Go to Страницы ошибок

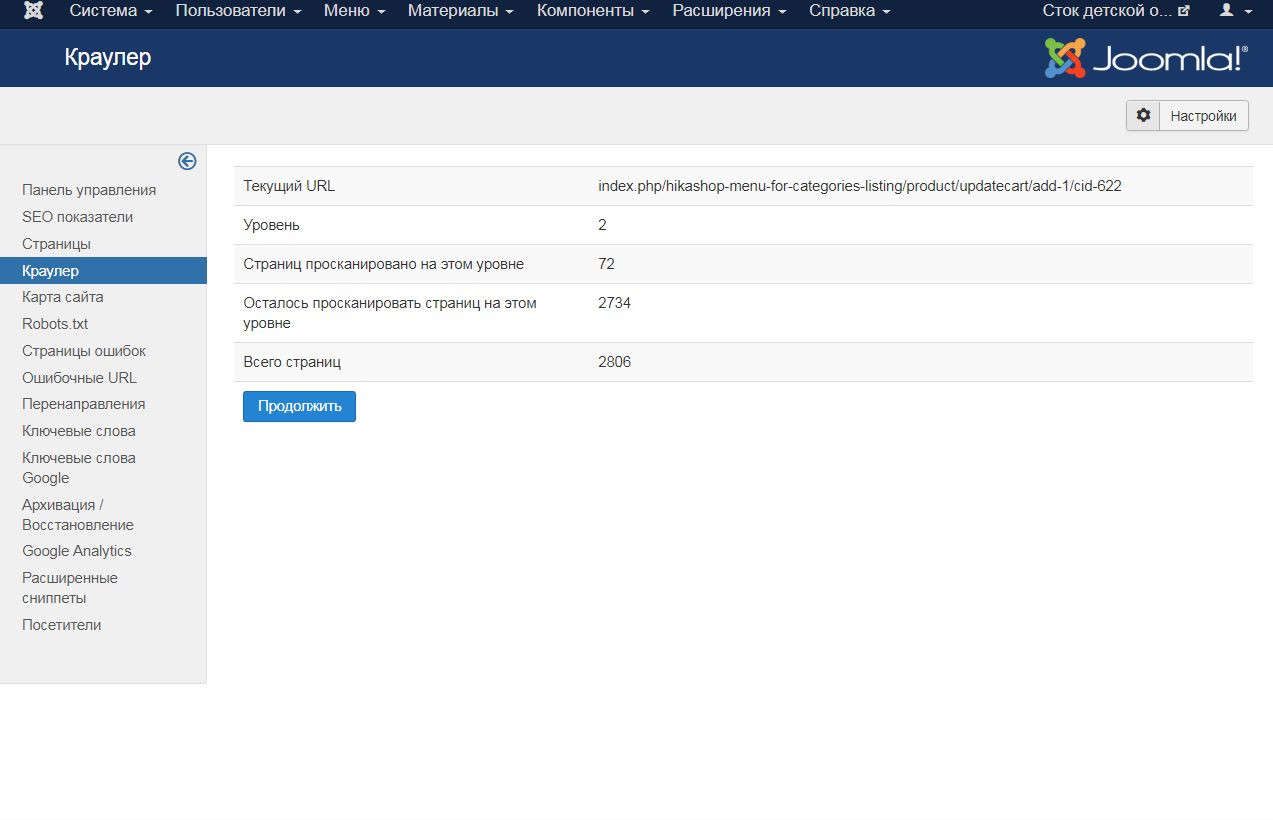tap(84, 351)
